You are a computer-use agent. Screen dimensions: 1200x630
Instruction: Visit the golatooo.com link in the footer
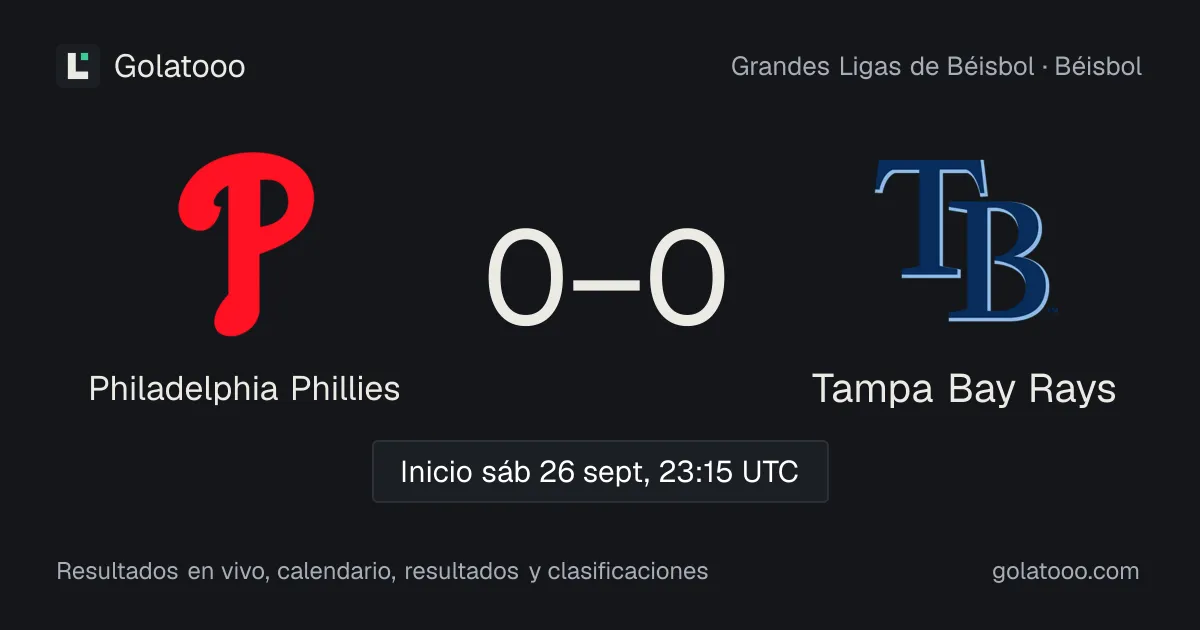coord(1066,571)
